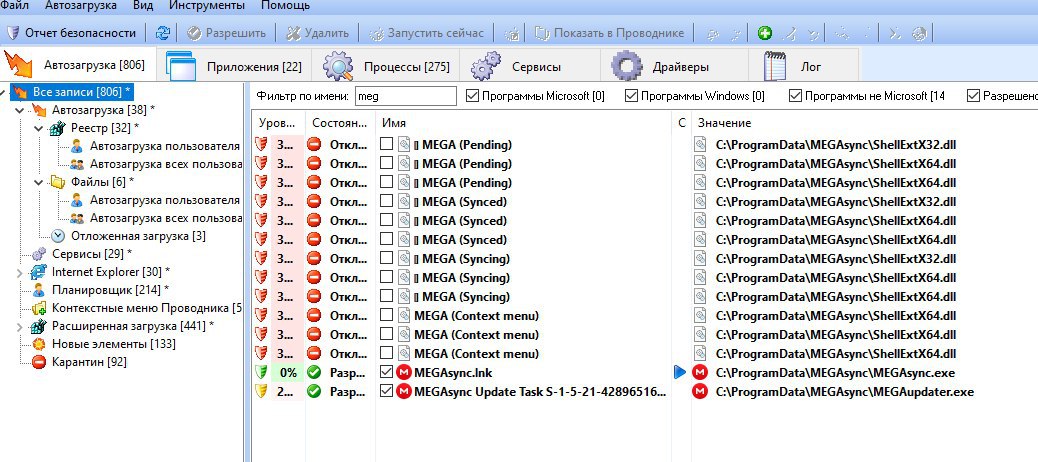Select 'Карантин [92]' tree item

(89, 362)
